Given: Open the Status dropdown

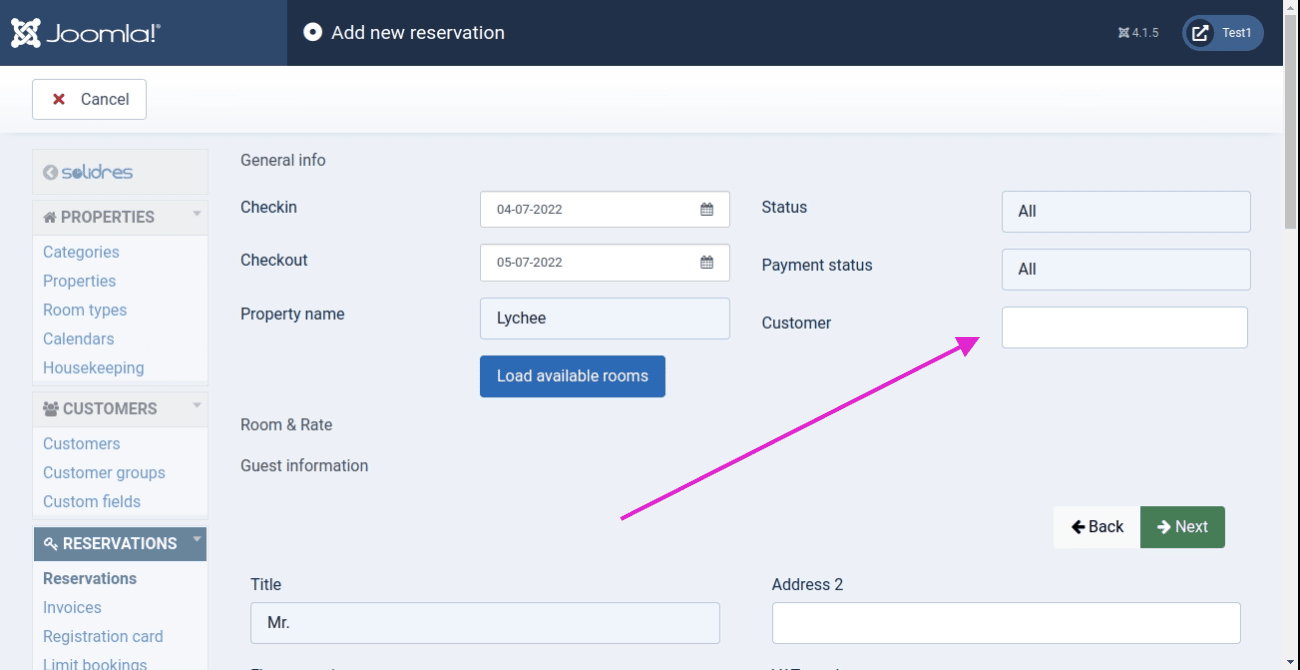Looking at the screenshot, I should coord(1125,211).
